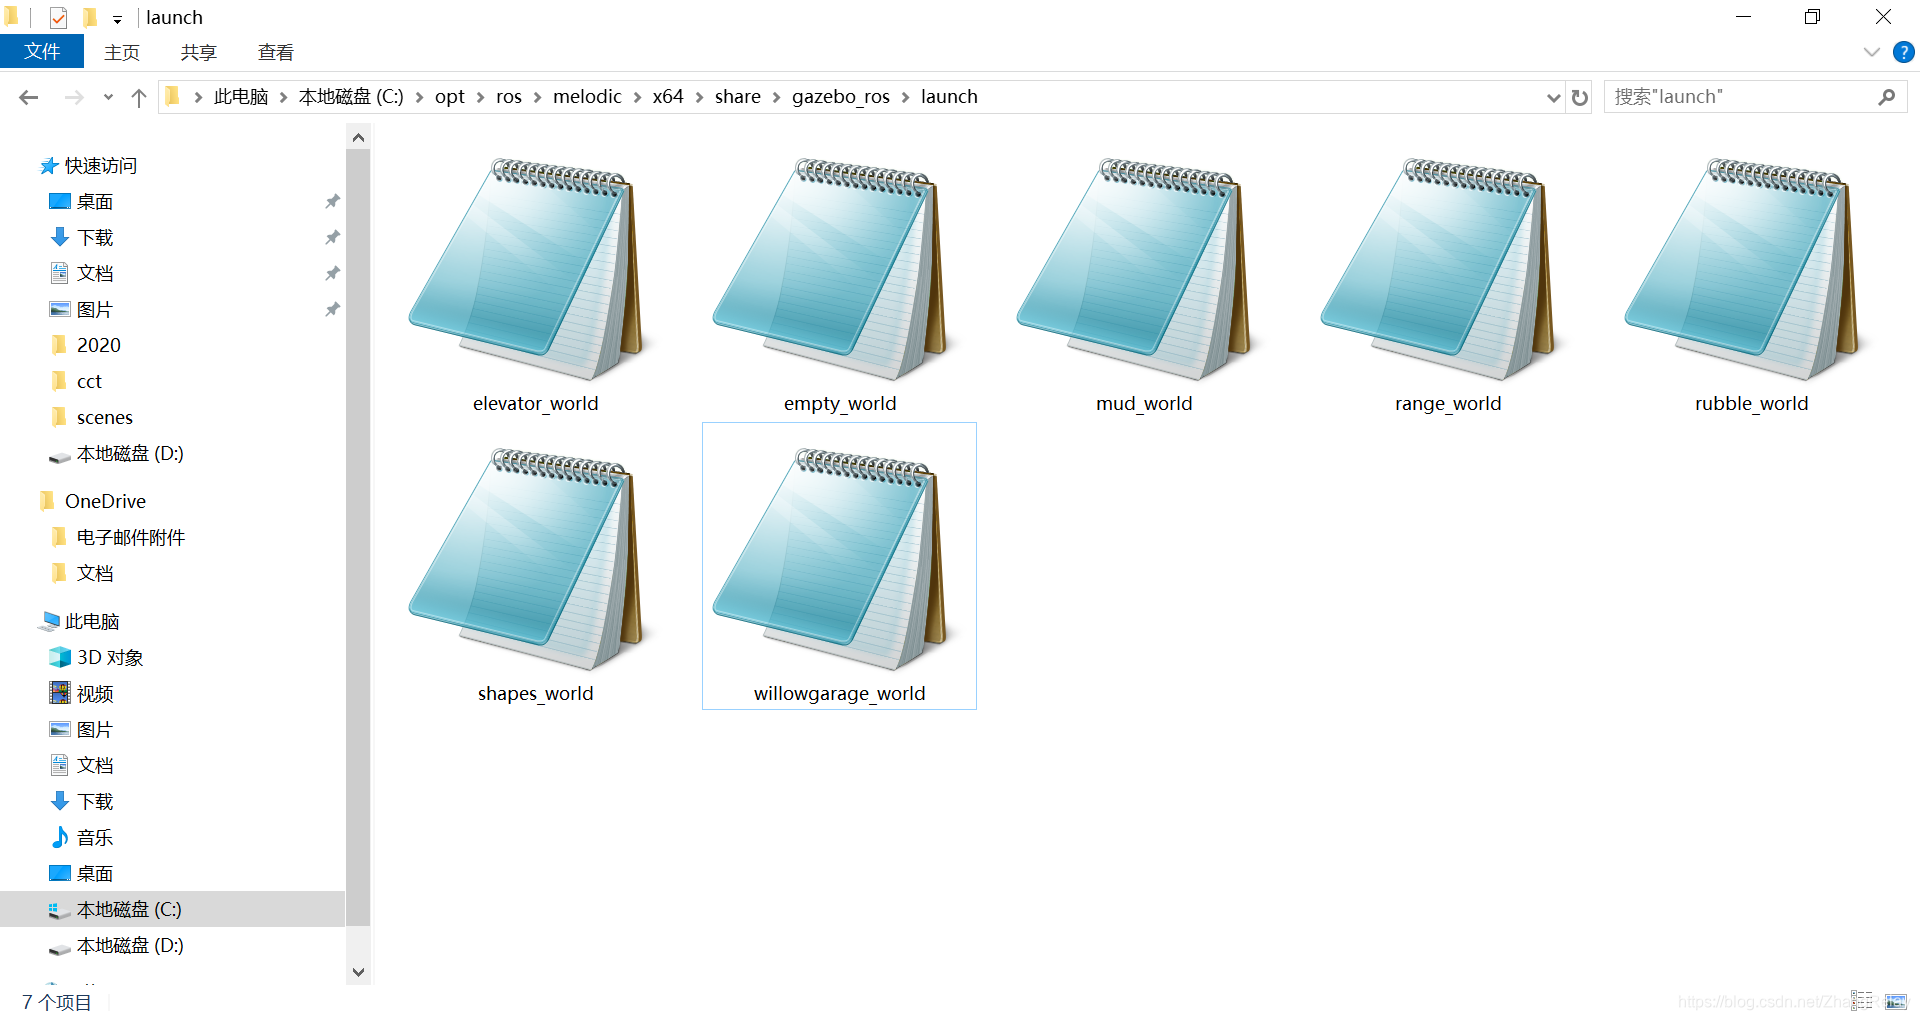Expand subfolders after share in breadcrumb

(x=776, y=97)
